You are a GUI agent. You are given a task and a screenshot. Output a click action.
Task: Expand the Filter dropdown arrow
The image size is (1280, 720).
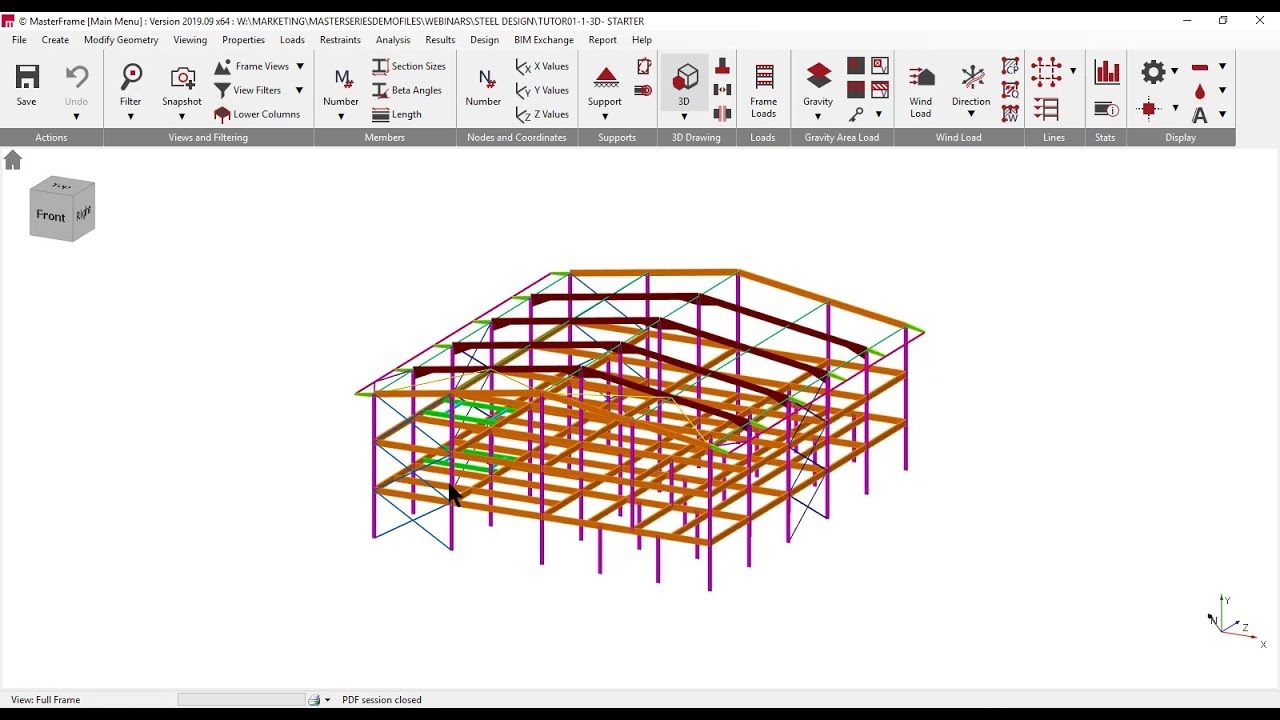[x=131, y=117]
